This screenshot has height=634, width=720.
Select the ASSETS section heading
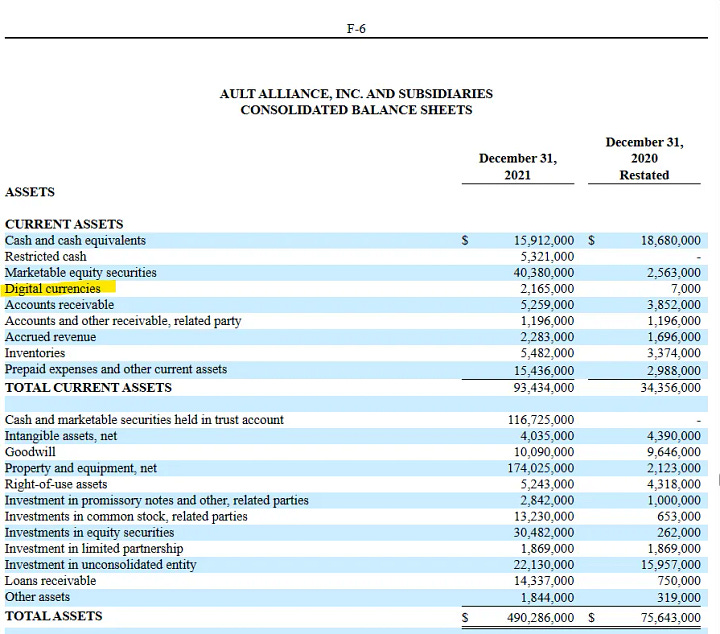[x=30, y=192]
